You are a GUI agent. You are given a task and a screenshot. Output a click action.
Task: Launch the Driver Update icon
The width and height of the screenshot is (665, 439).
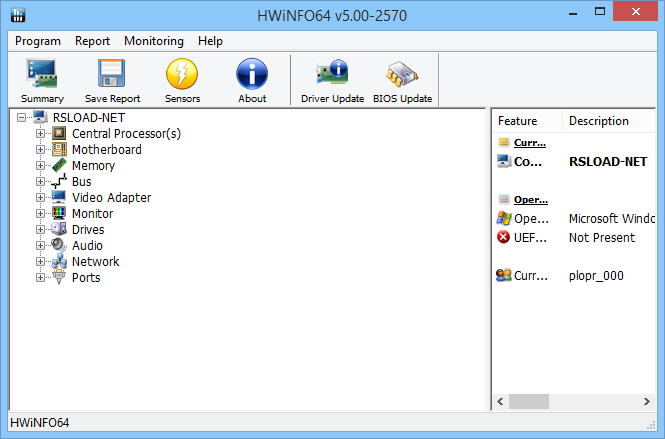tap(332, 73)
